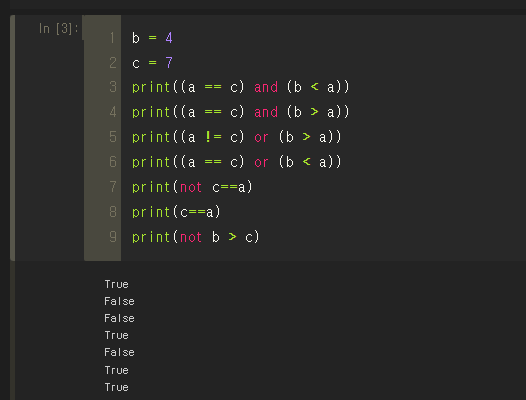Click line number 9 in gutter
This screenshot has width=526, height=400.
click(x=112, y=237)
